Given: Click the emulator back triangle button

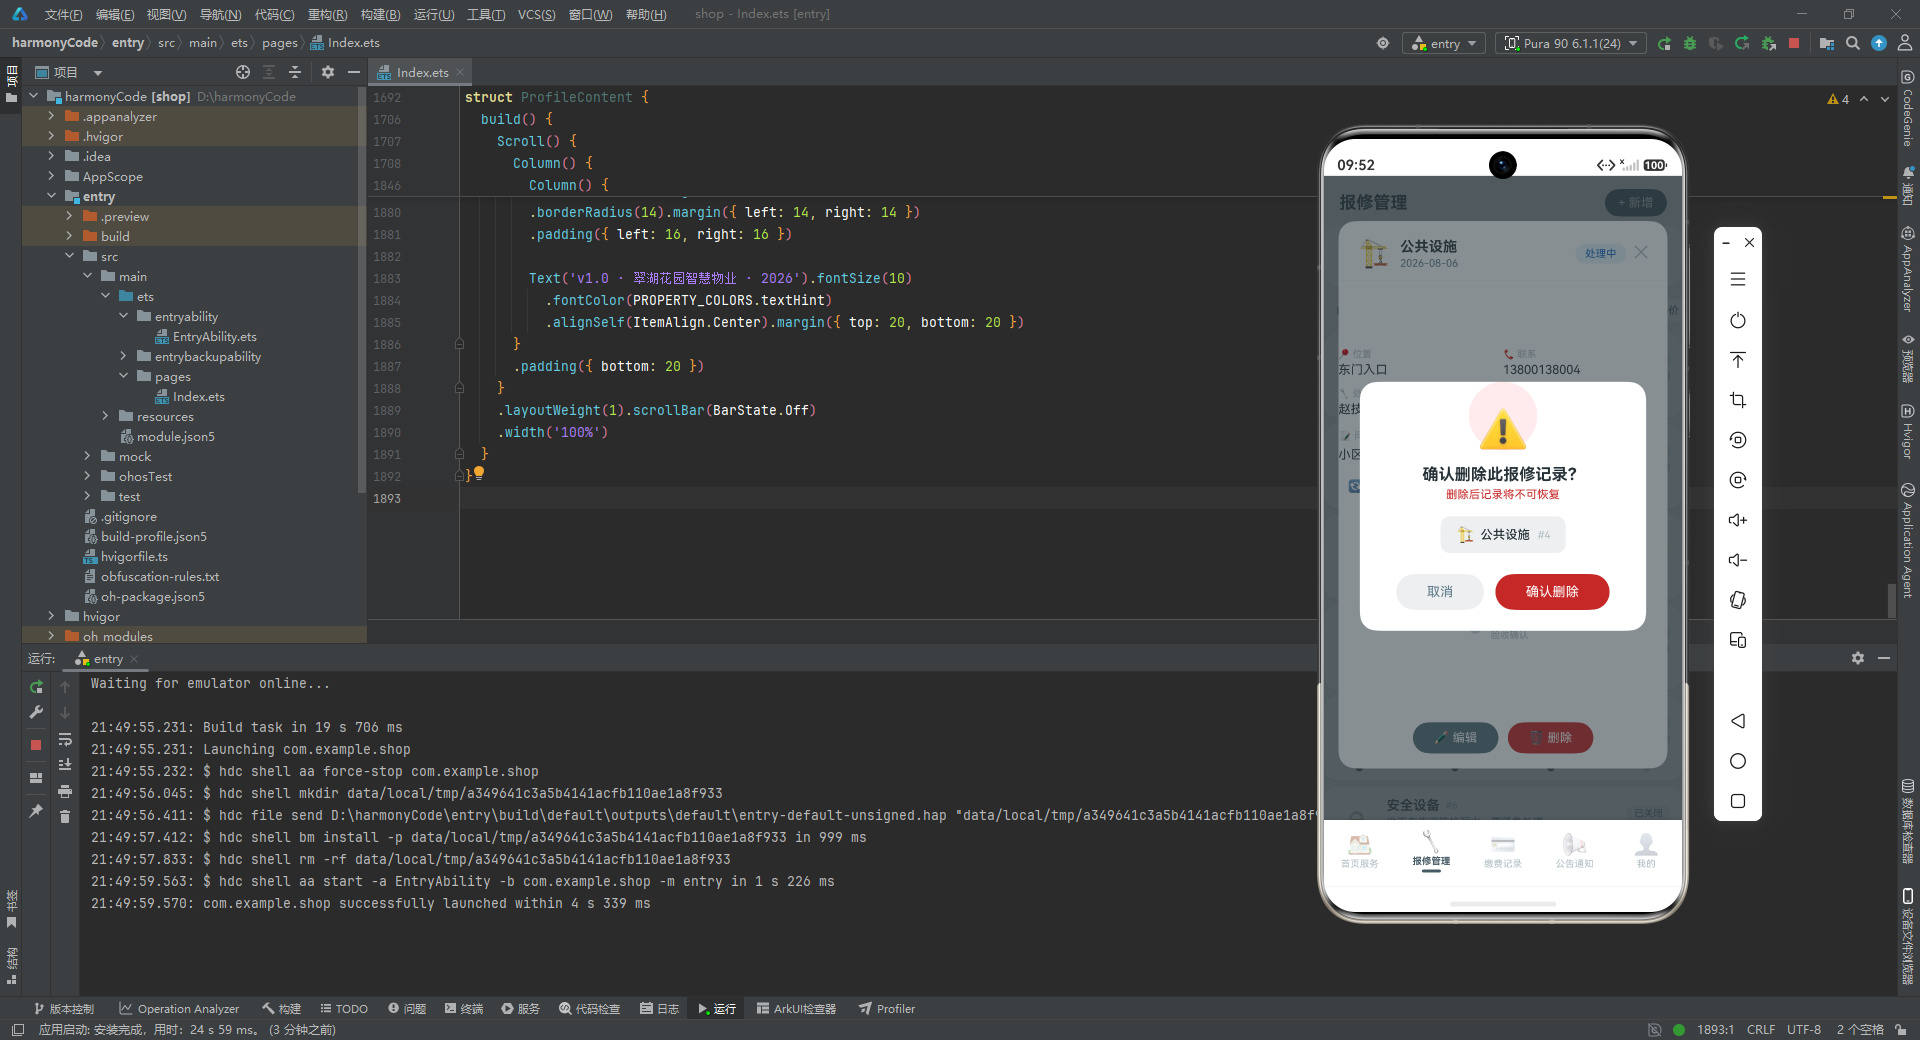Looking at the screenshot, I should click(x=1738, y=721).
